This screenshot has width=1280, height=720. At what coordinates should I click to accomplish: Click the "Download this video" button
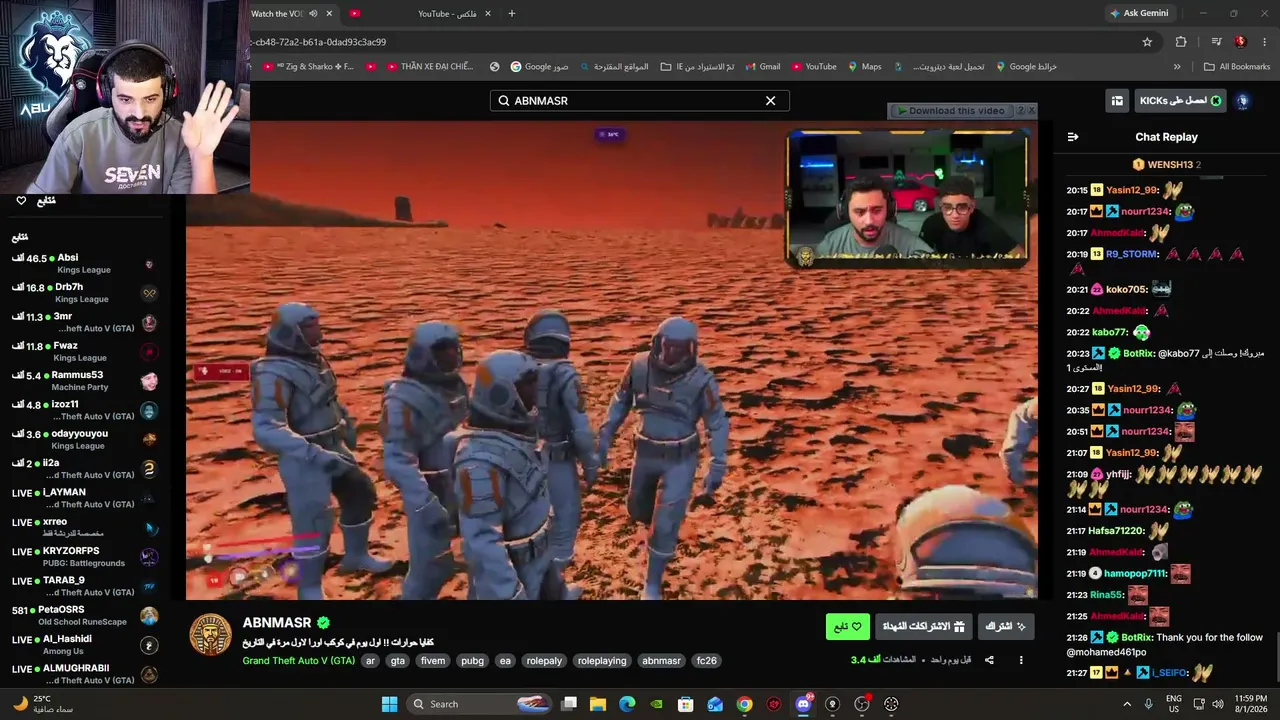[950, 111]
